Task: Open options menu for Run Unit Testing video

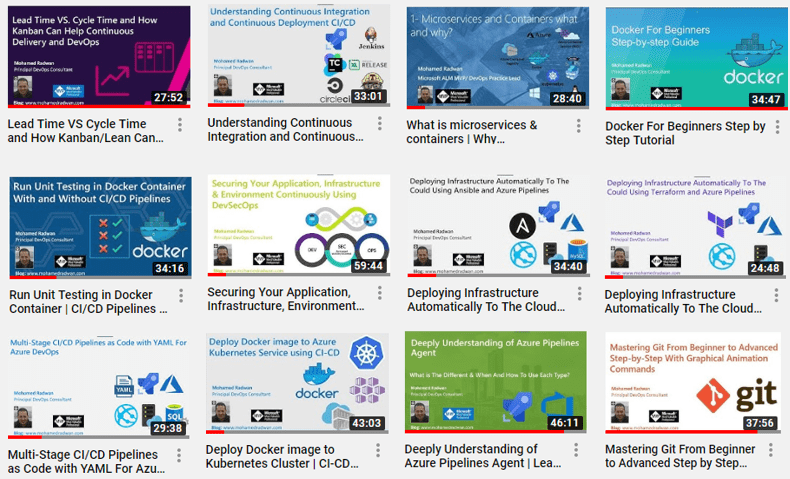Action: [181, 296]
